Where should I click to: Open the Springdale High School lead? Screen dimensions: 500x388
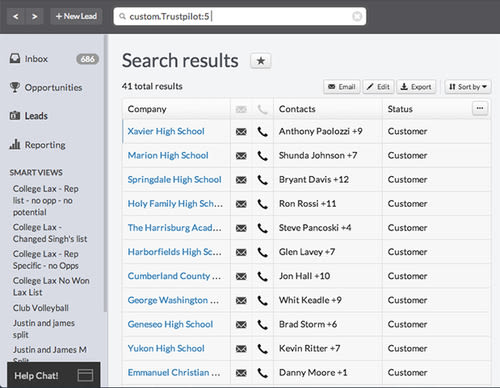(174, 180)
